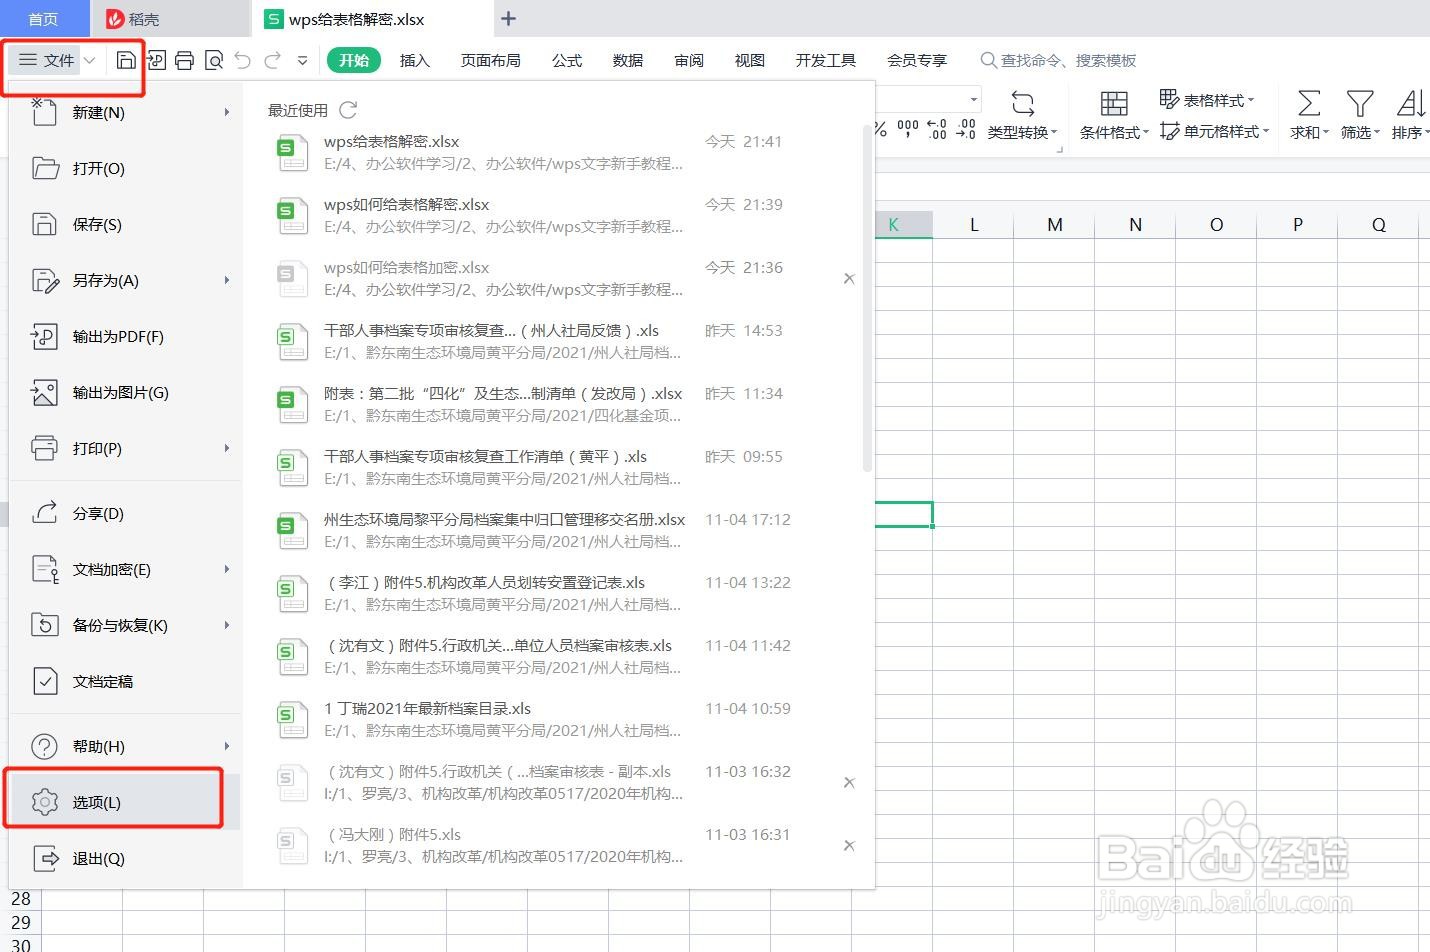Click Open (打开) in file menu
The width and height of the screenshot is (1430, 952).
[x=126, y=168]
